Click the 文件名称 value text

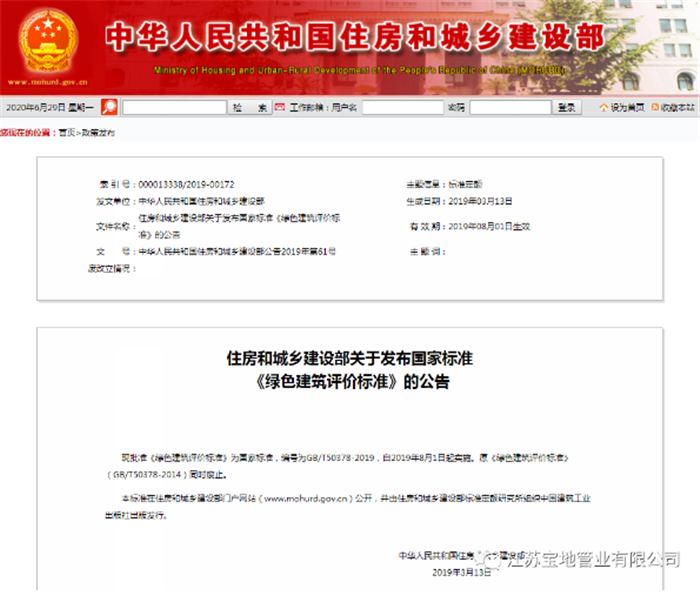(x=239, y=226)
